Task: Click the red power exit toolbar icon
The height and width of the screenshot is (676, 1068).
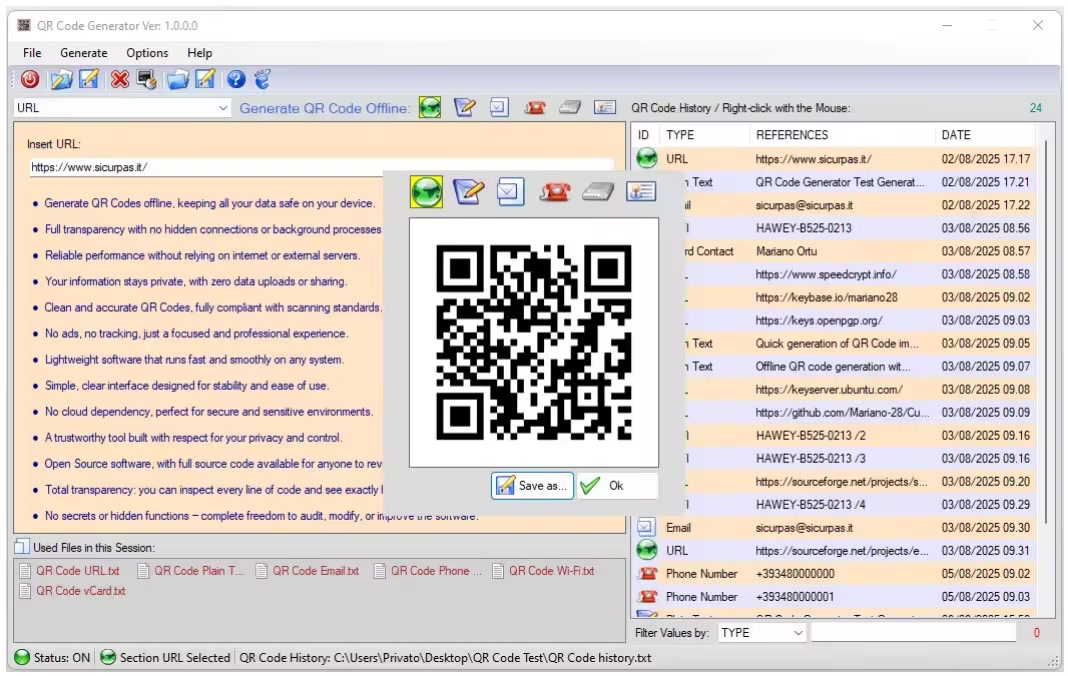Action: [29, 80]
